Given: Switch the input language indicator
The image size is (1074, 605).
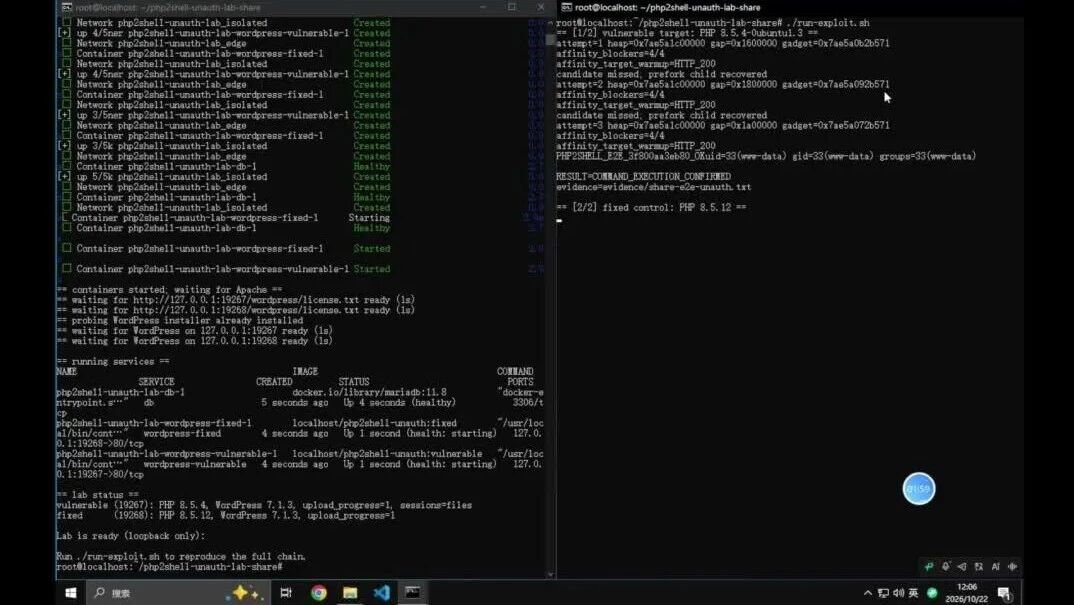Looking at the screenshot, I should pos(913,593).
